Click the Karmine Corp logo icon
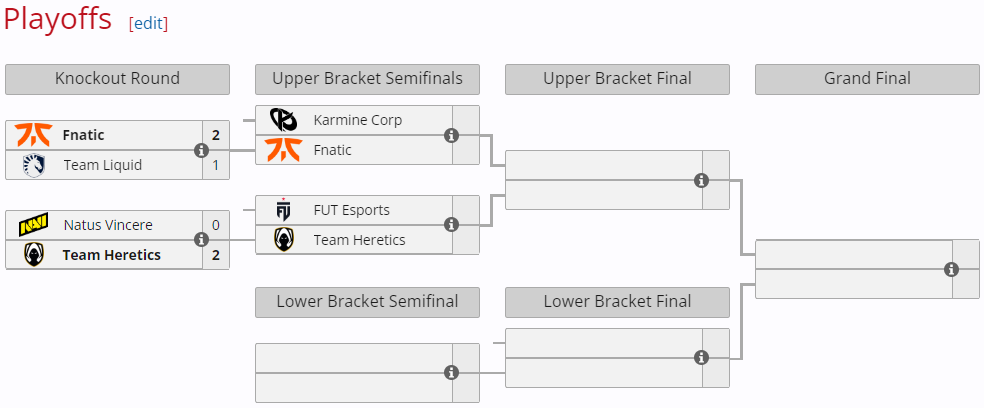This screenshot has height=408, width=984. pyautogui.click(x=284, y=120)
